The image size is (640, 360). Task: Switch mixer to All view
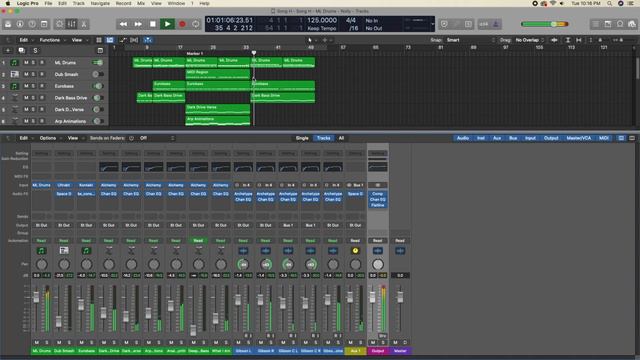[x=341, y=138]
